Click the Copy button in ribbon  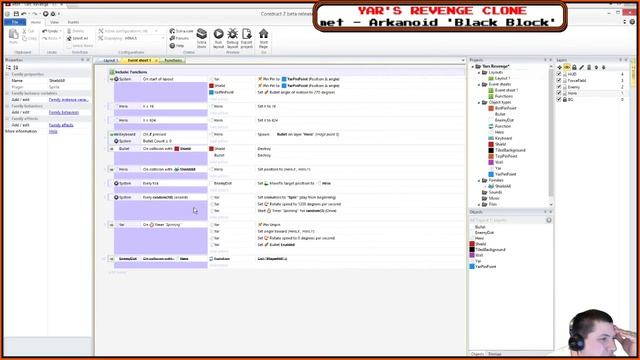[29, 38]
